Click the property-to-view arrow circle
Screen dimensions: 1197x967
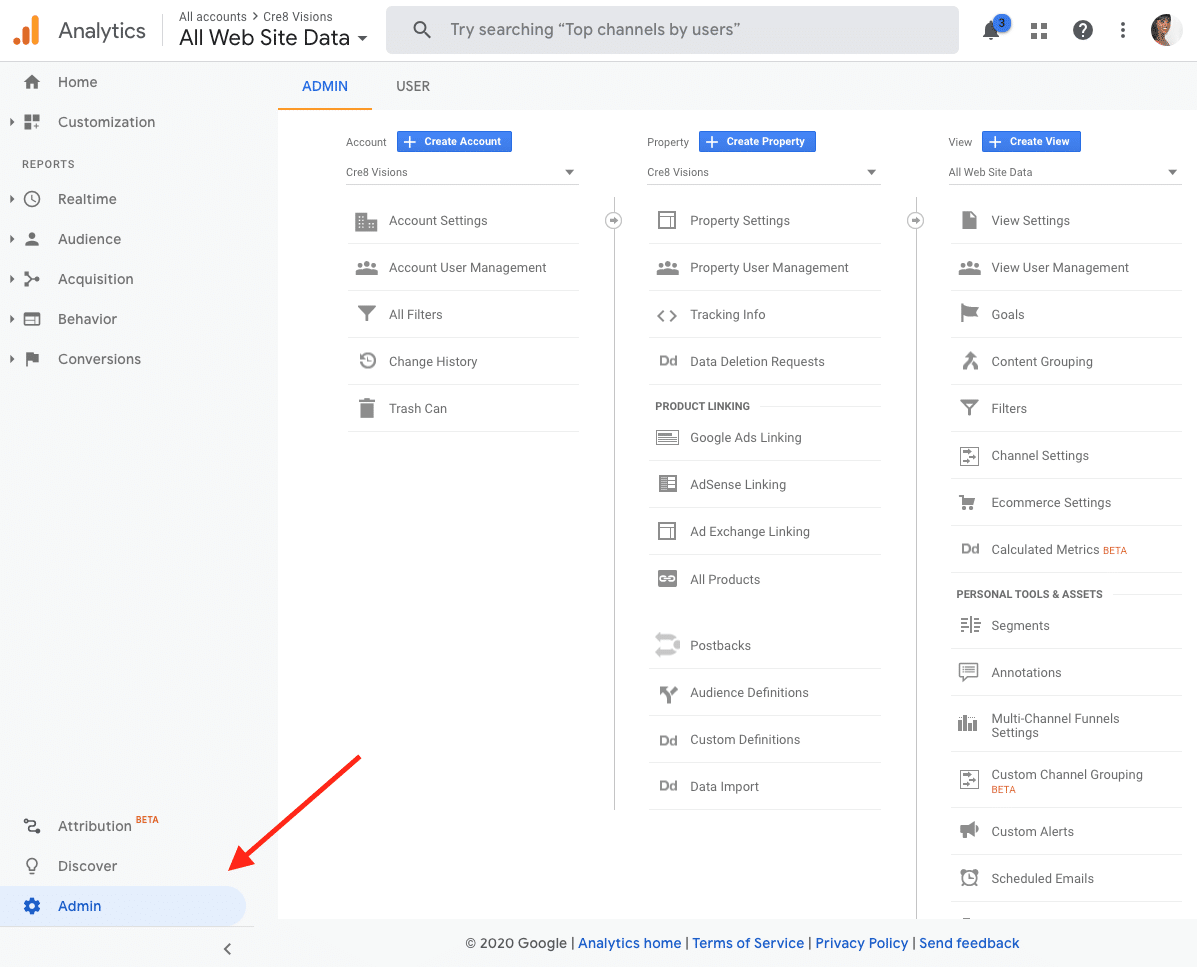915,221
